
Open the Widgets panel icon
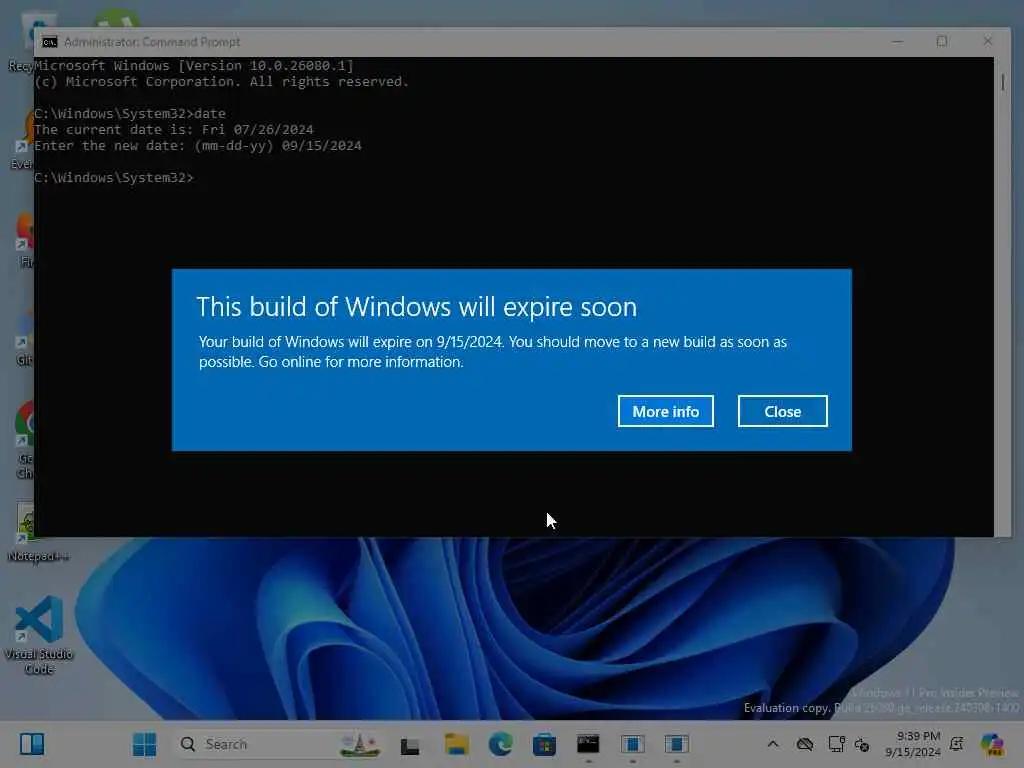click(x=32, y=744)
